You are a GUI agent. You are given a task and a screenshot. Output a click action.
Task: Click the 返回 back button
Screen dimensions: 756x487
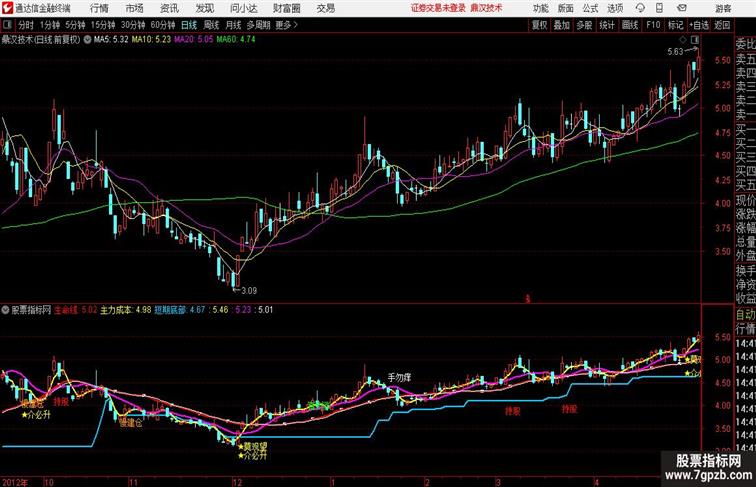click(722, 25)
